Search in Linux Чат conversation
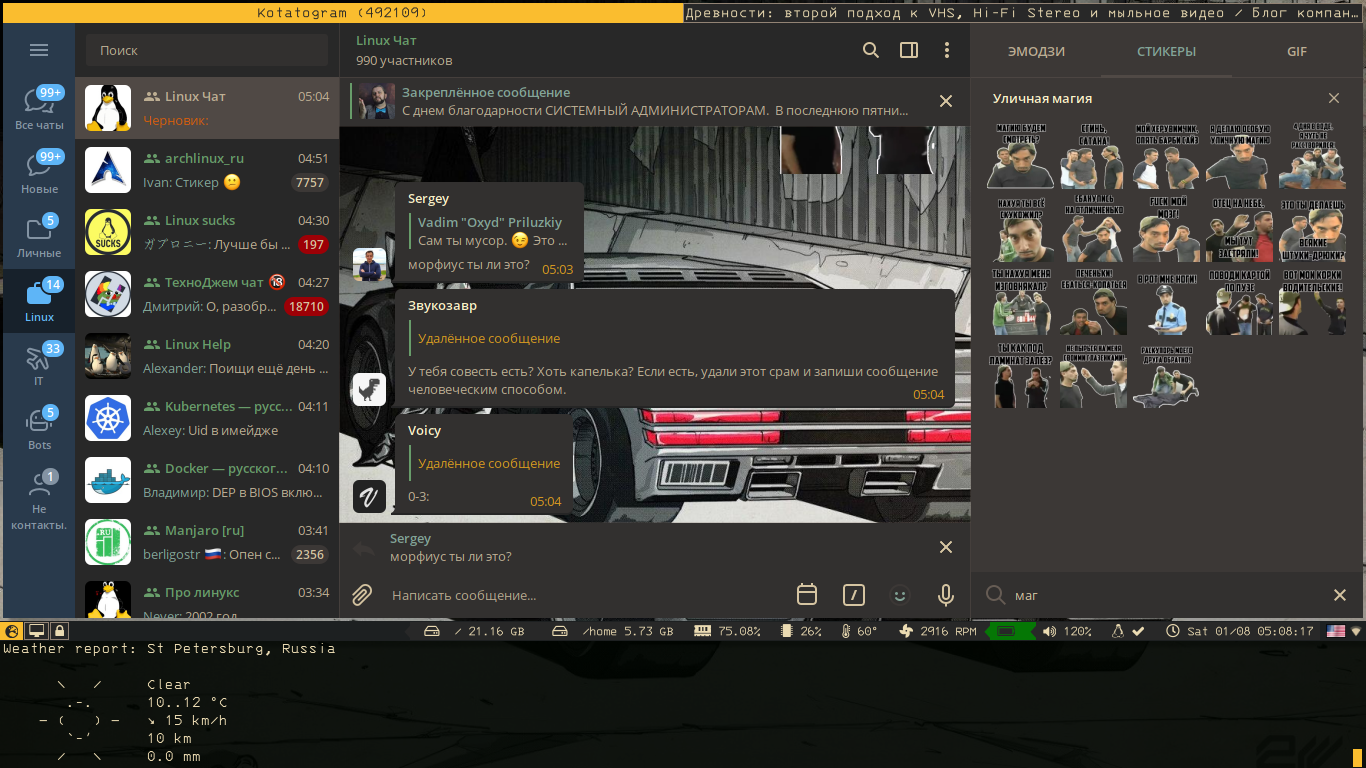 click(871, 50)
